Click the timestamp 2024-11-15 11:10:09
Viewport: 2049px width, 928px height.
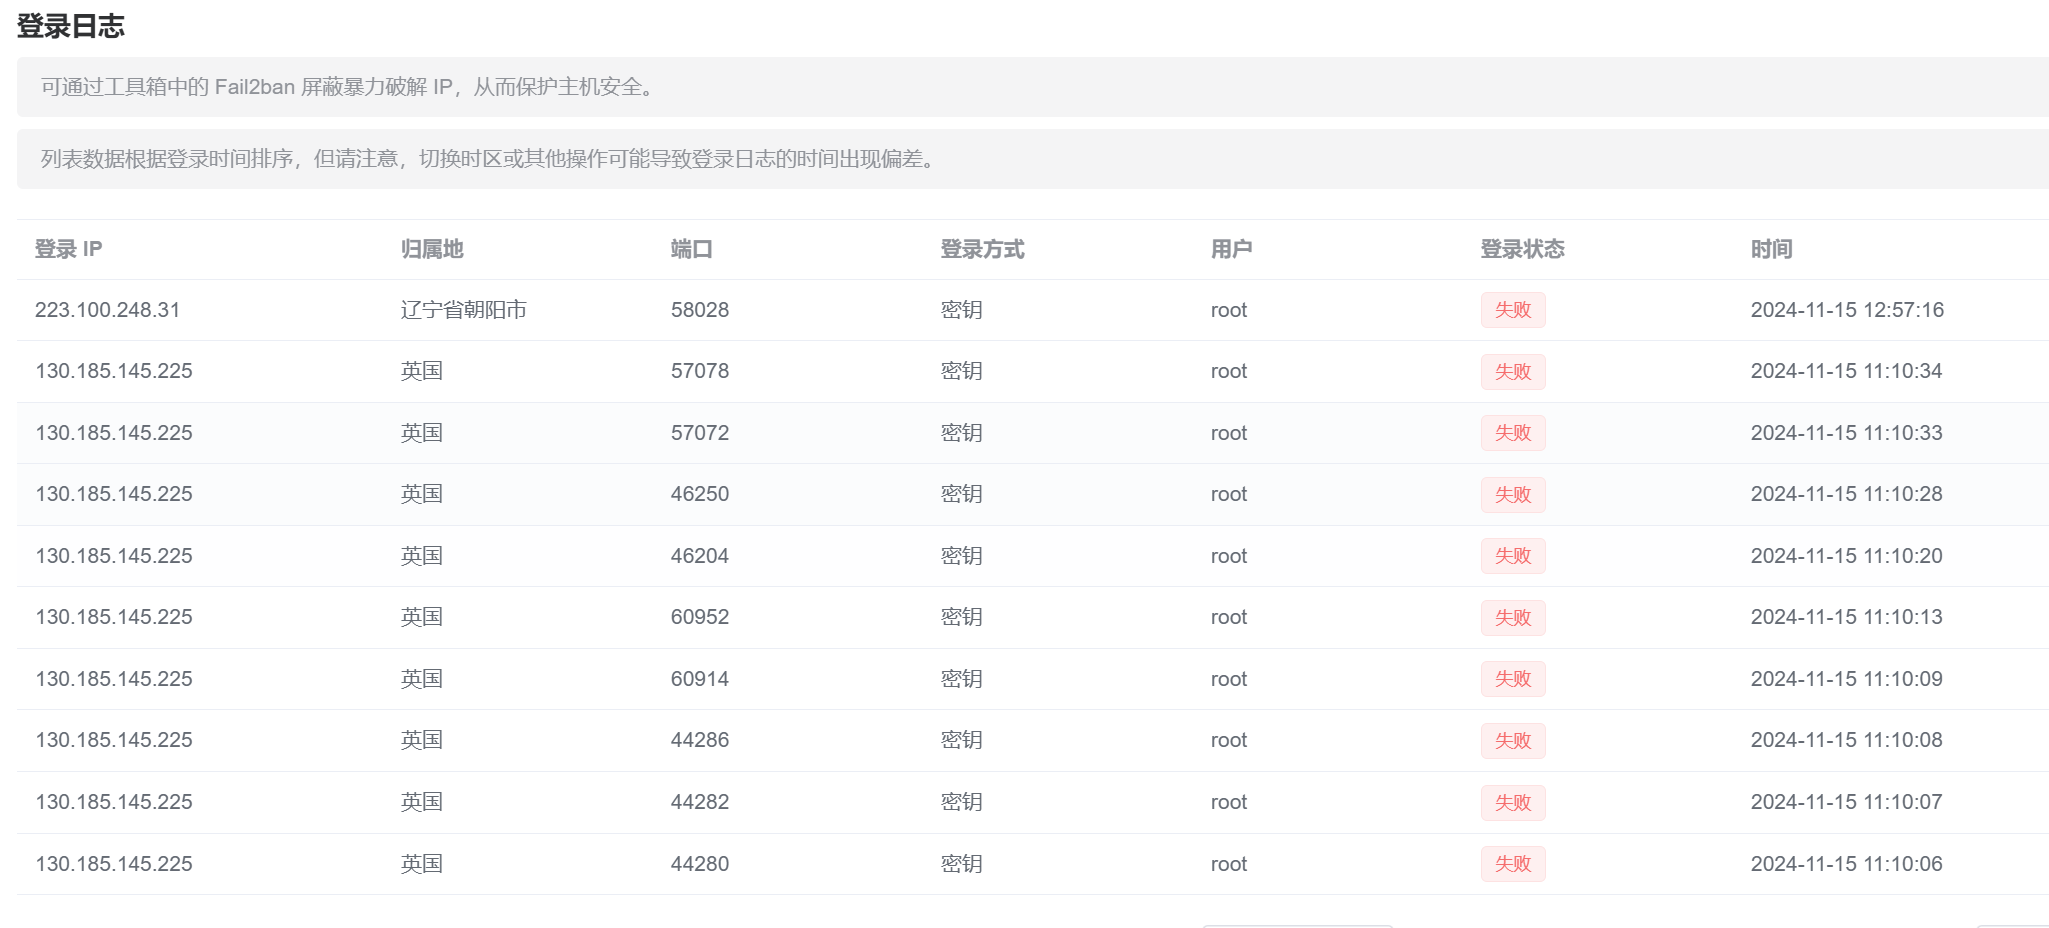coord(1847,679)
